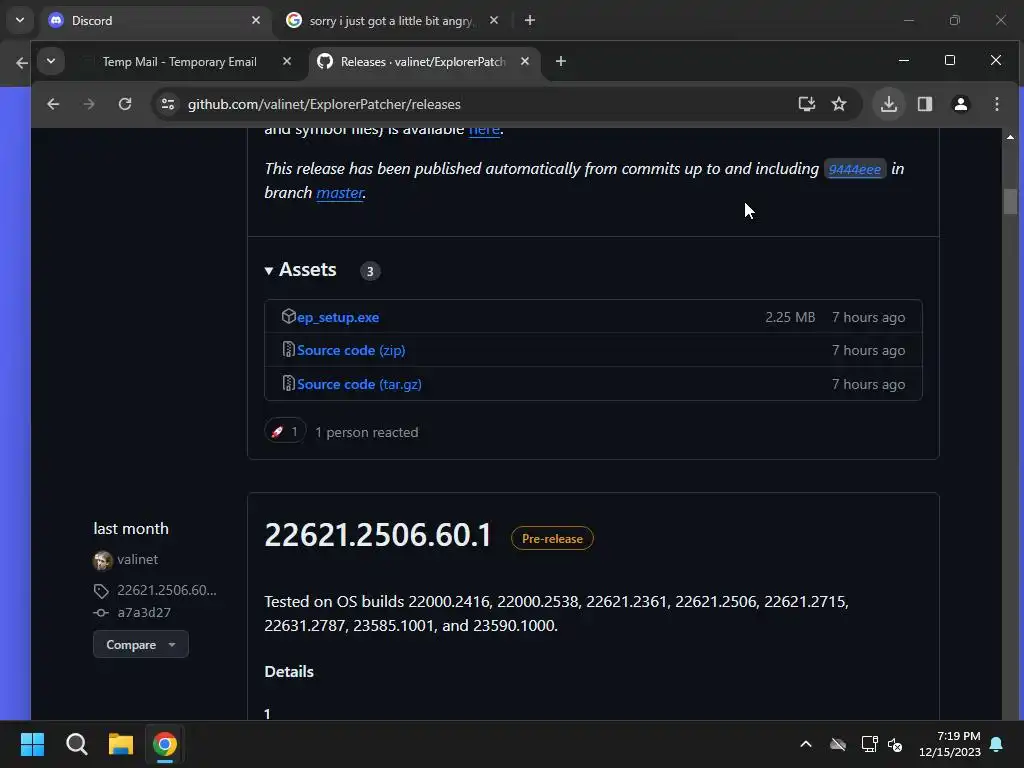Open a new tab in the GitHub window
Image resolution: width=1024 pixels, height=768 pixels.
point(560,61)
